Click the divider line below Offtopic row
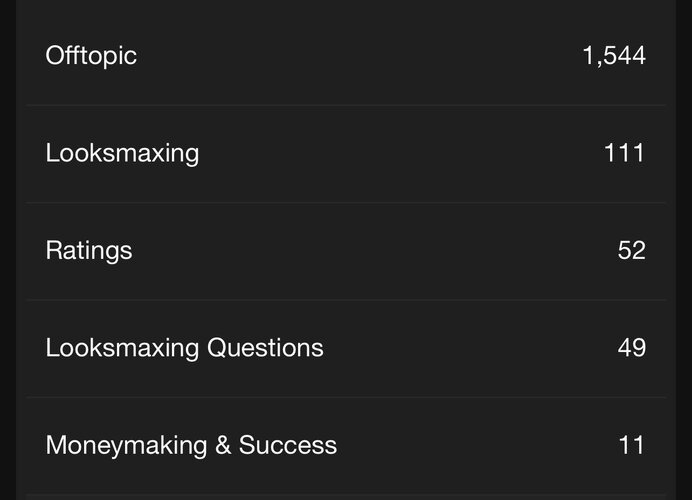 (346, 105)
